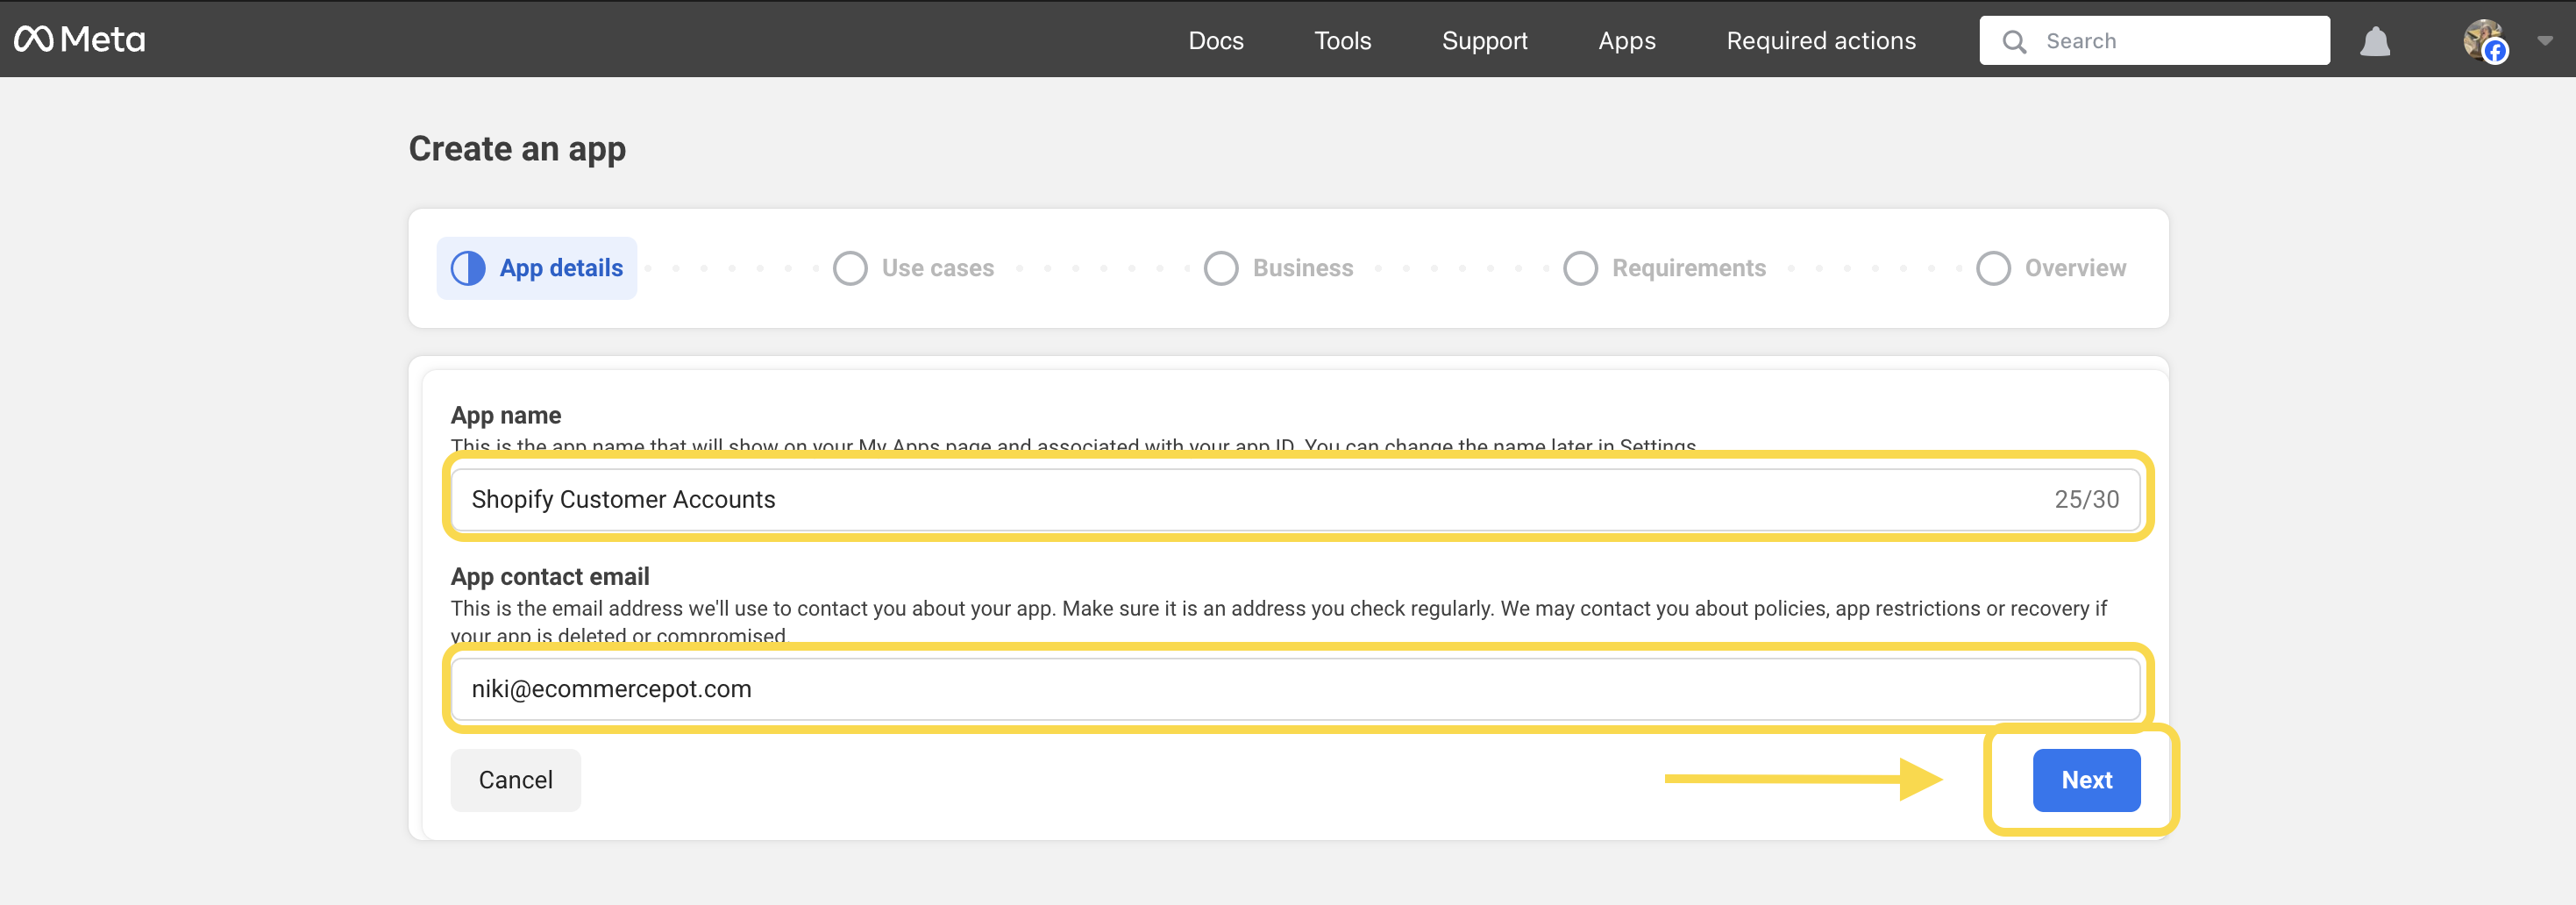Open the Tools navigation dropdown
2576x905 pixels.
click(1342, 40)
